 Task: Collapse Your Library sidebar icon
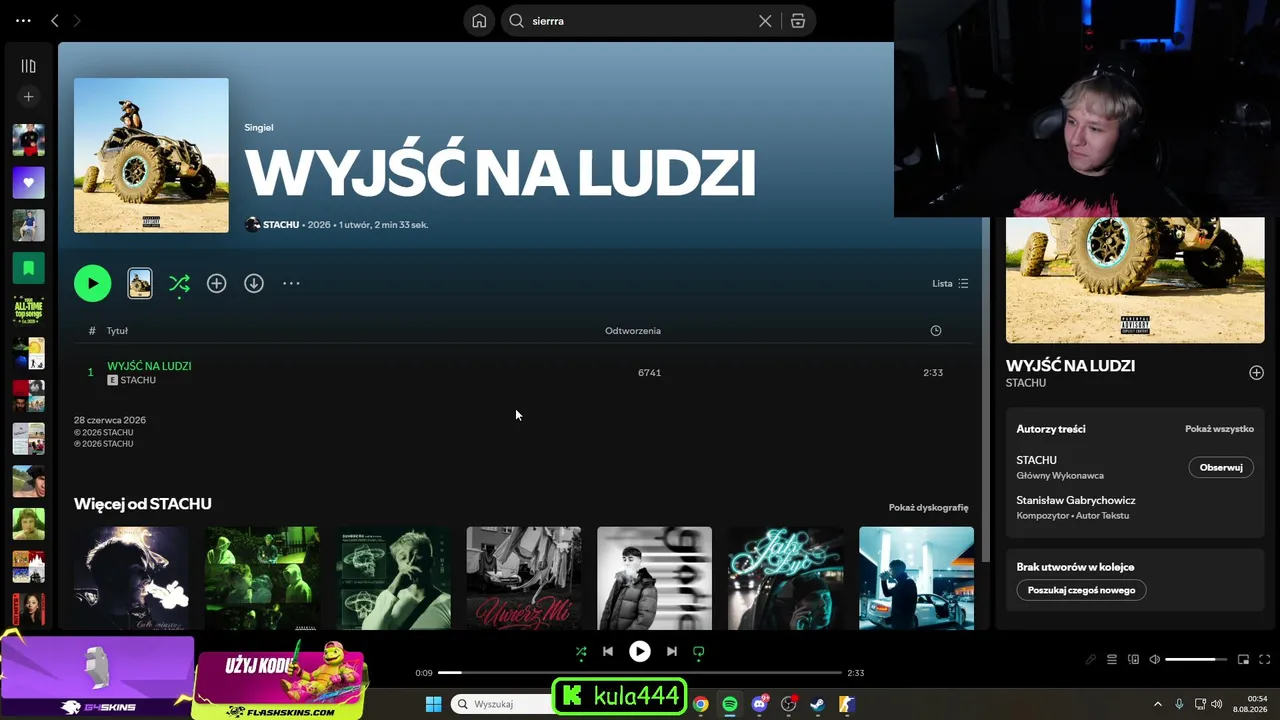(29, 66)
